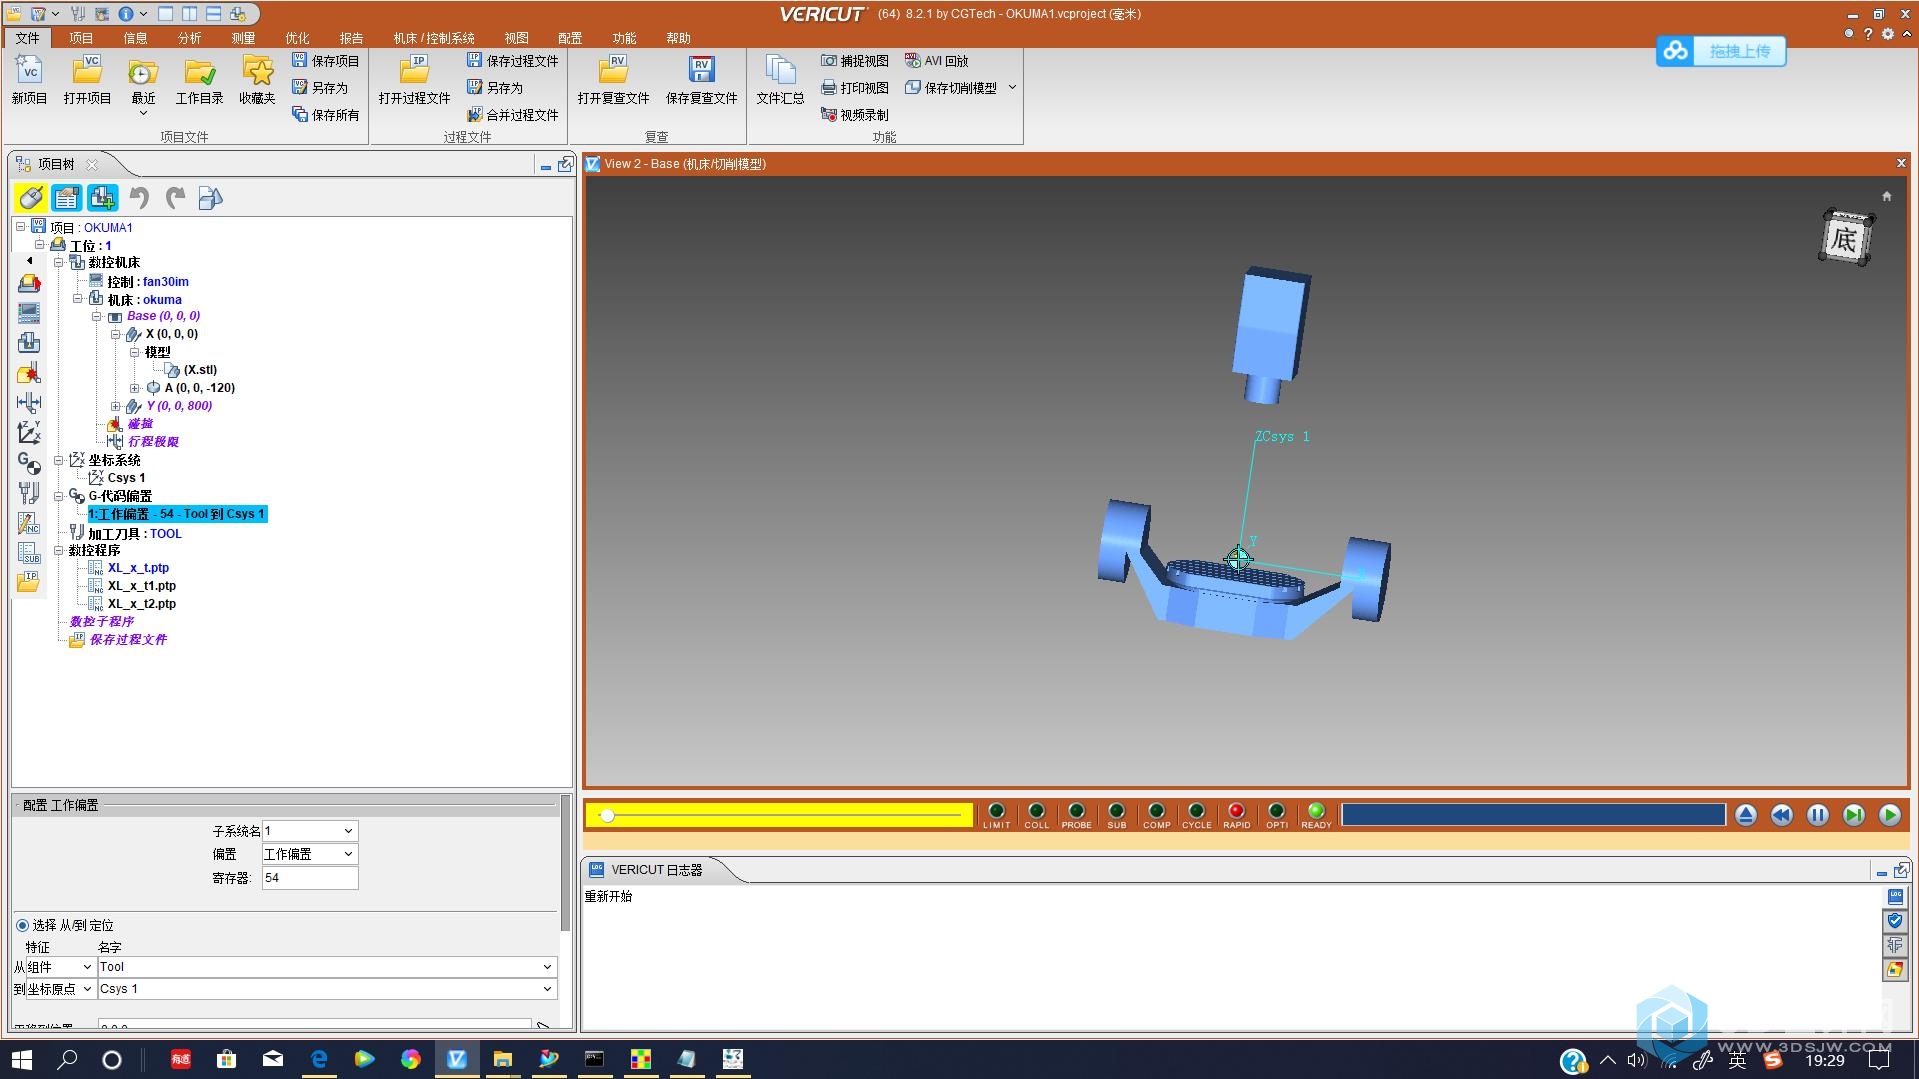
Task: Click the coordinate system sidebar icon
Action: pos(29,433)
